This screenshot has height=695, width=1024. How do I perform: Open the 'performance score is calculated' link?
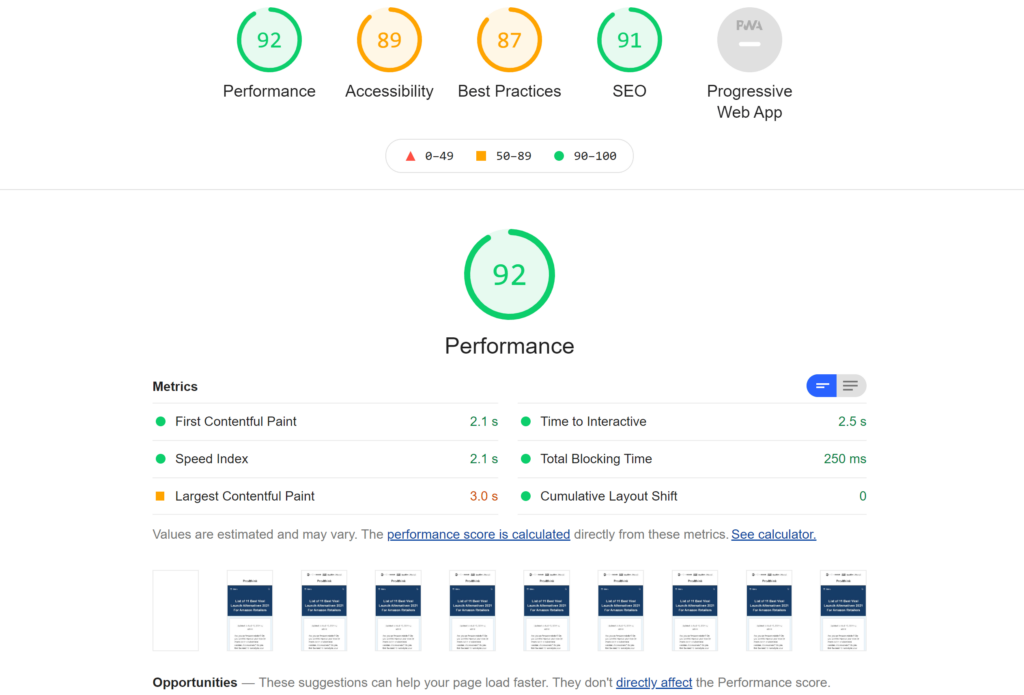click(478, 535)
